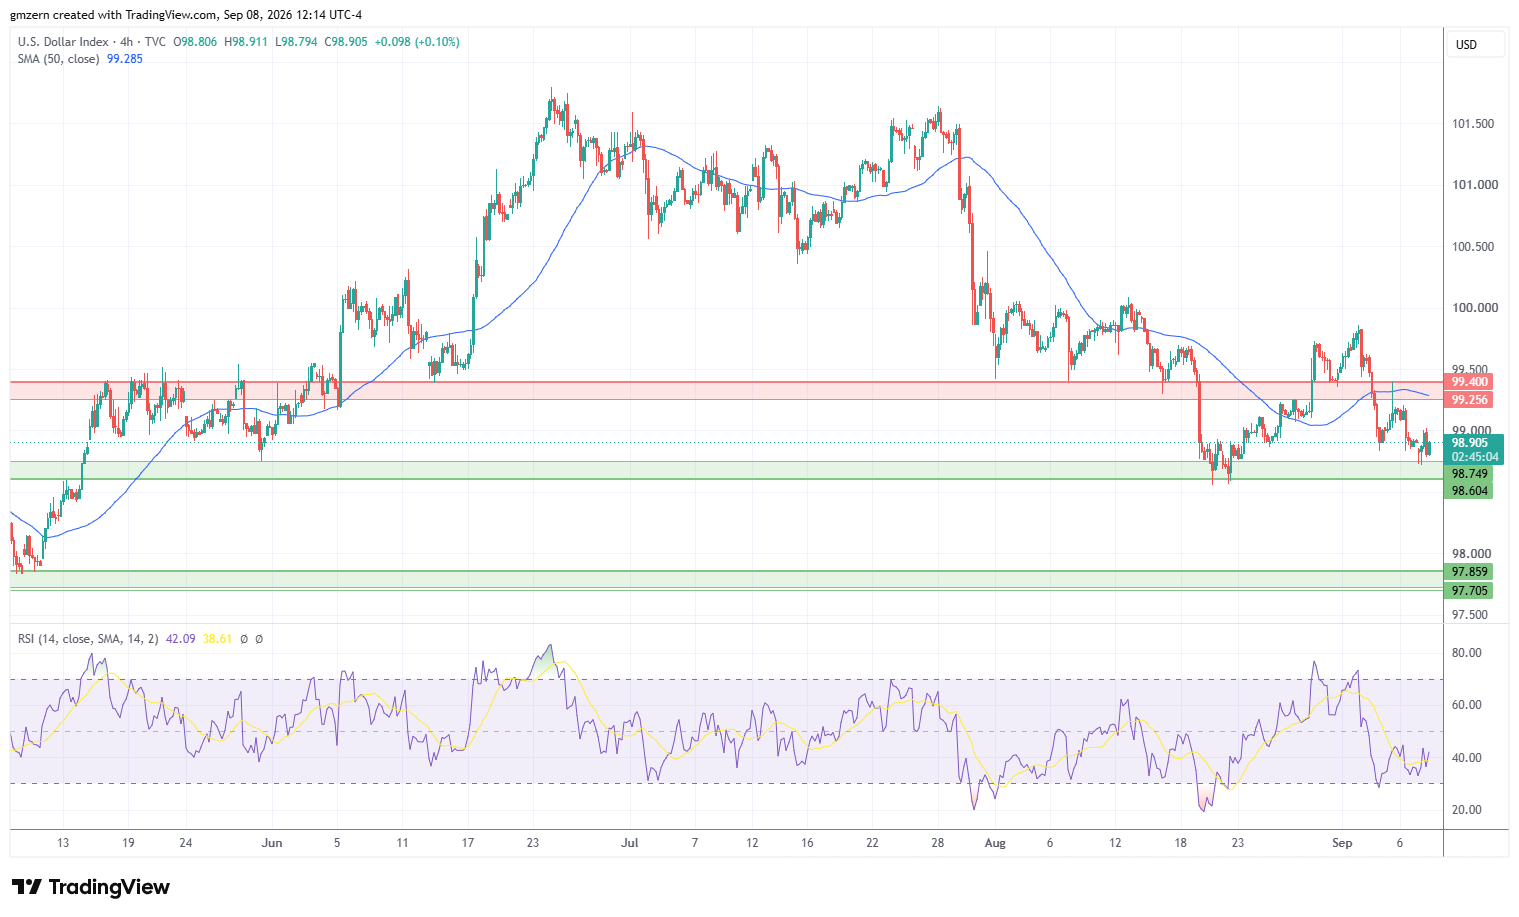
Task: Select the green support label 98.604
Action: coord(1469,491)
